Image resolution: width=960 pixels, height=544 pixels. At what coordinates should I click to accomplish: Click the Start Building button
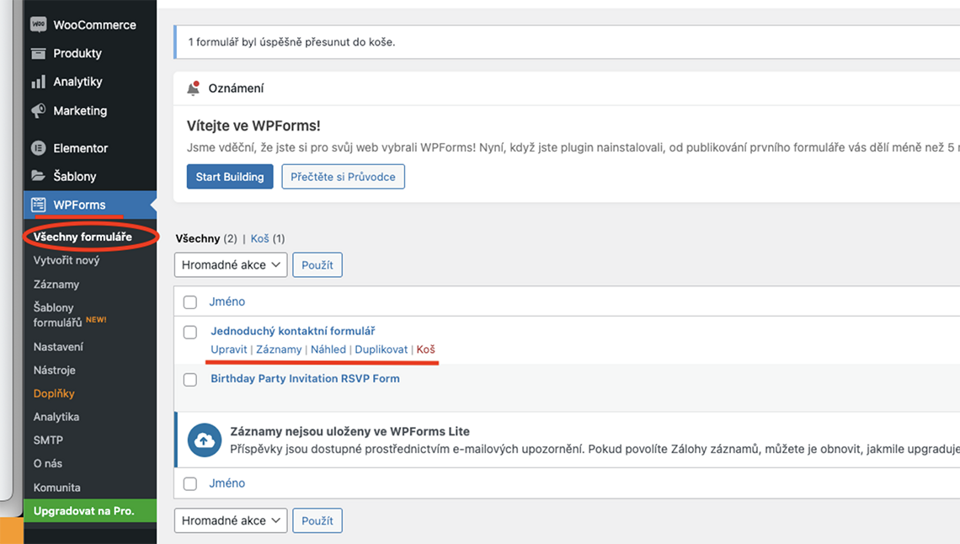click(x=230, y=177)
